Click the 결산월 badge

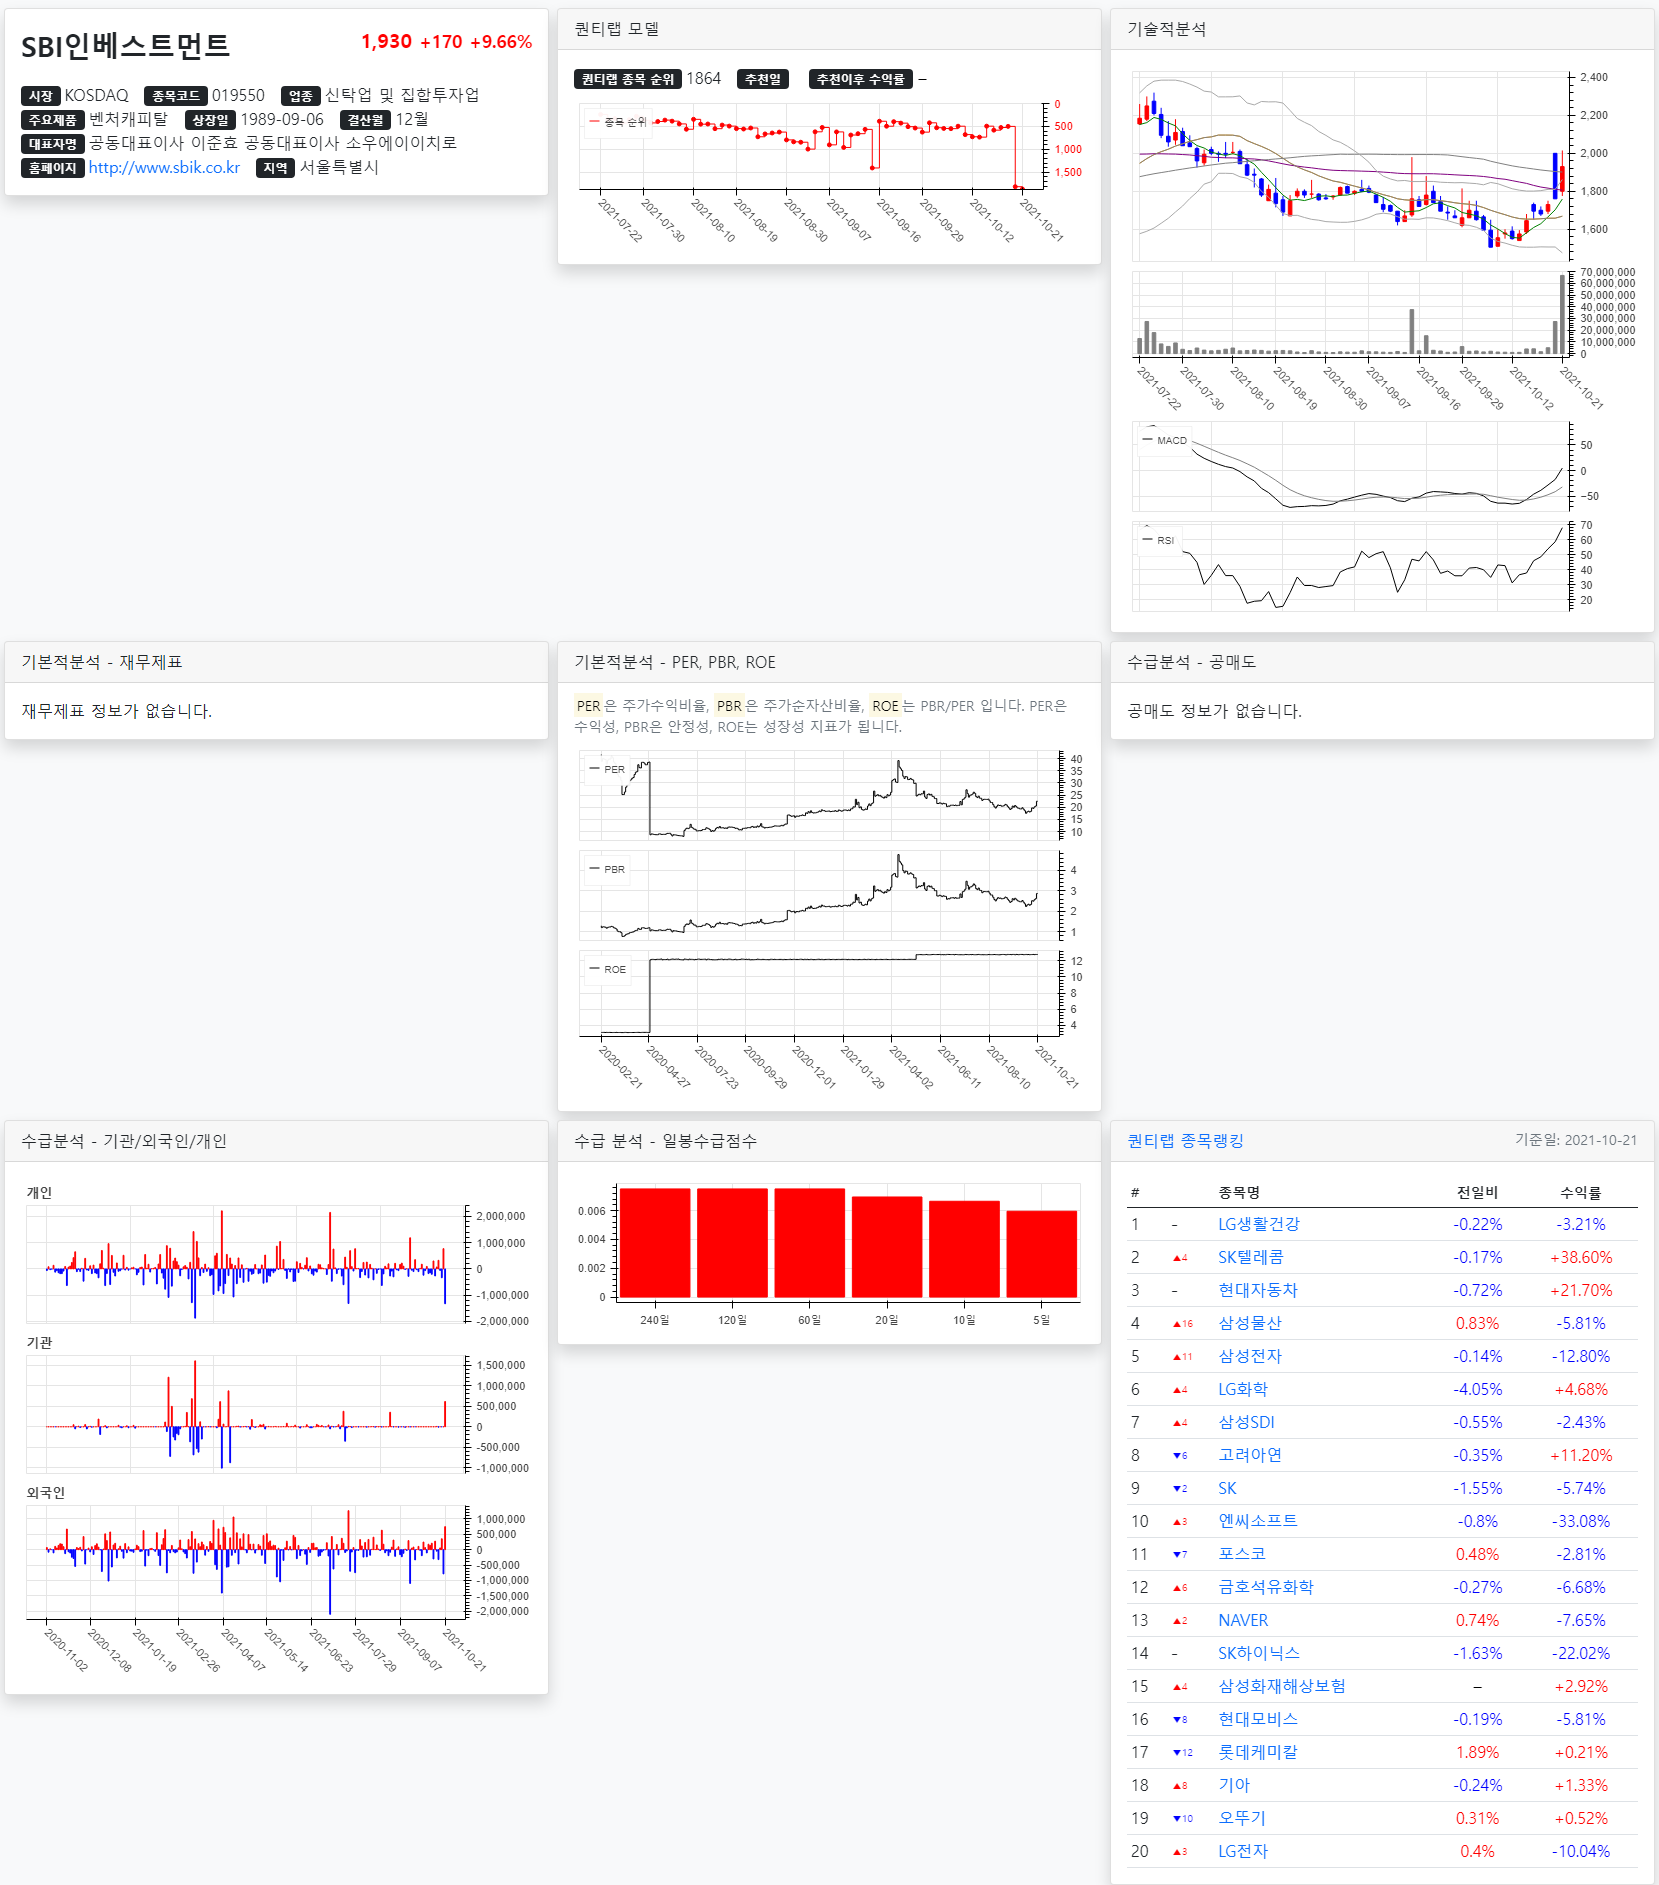(366, 120)
